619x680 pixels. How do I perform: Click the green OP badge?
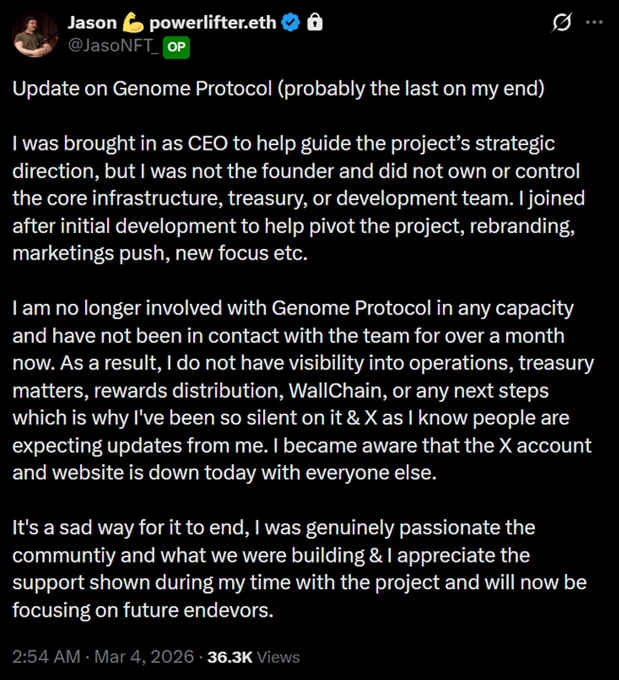point(176,47)
